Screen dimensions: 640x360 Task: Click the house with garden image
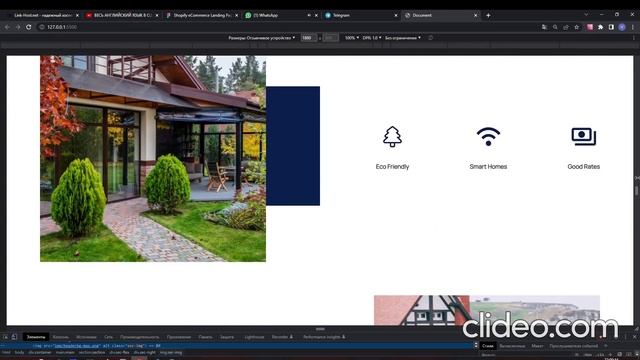153,159
